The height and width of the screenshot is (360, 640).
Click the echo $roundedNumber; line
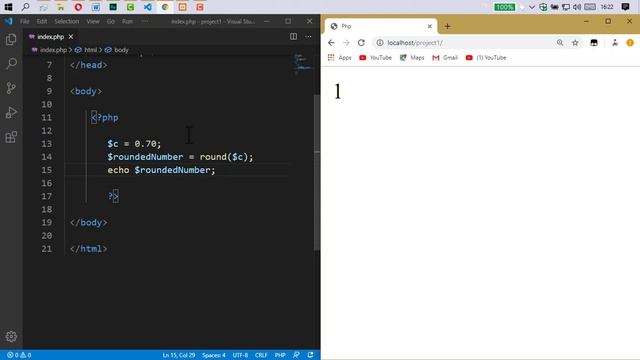(161, 170)
